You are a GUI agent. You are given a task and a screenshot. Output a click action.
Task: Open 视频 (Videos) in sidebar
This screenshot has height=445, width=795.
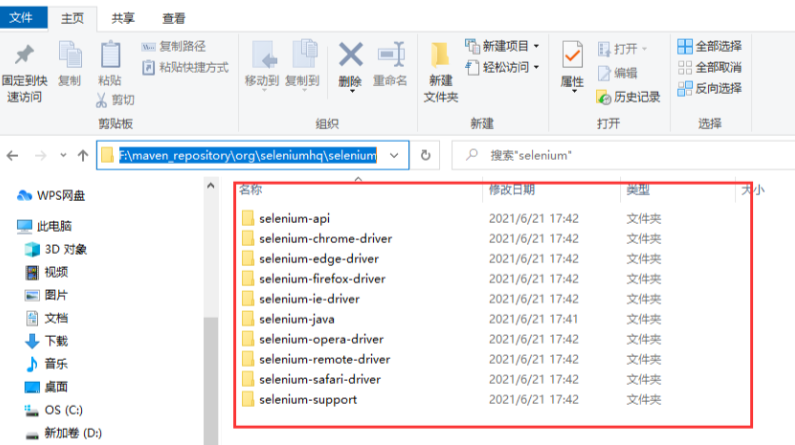pos(47,272)
